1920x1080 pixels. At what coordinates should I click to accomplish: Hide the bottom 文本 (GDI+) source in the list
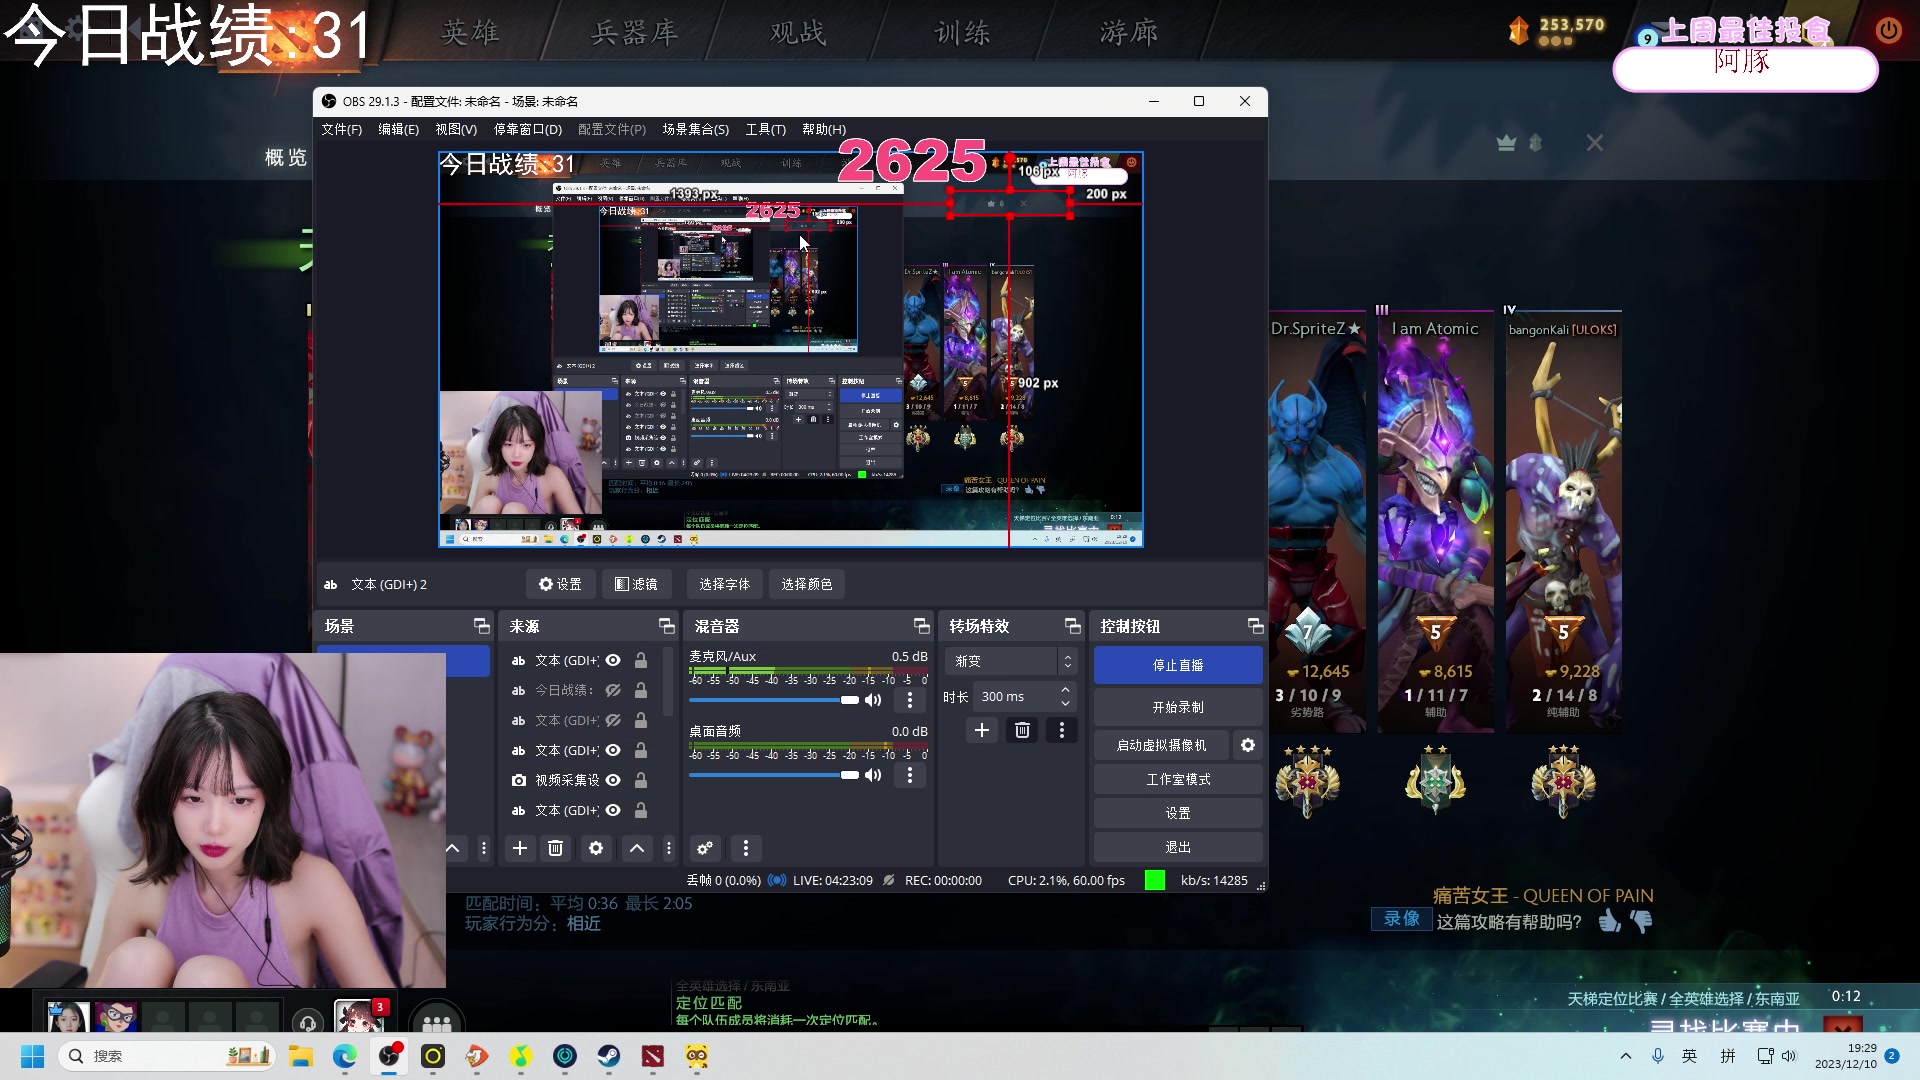point(613,810)
